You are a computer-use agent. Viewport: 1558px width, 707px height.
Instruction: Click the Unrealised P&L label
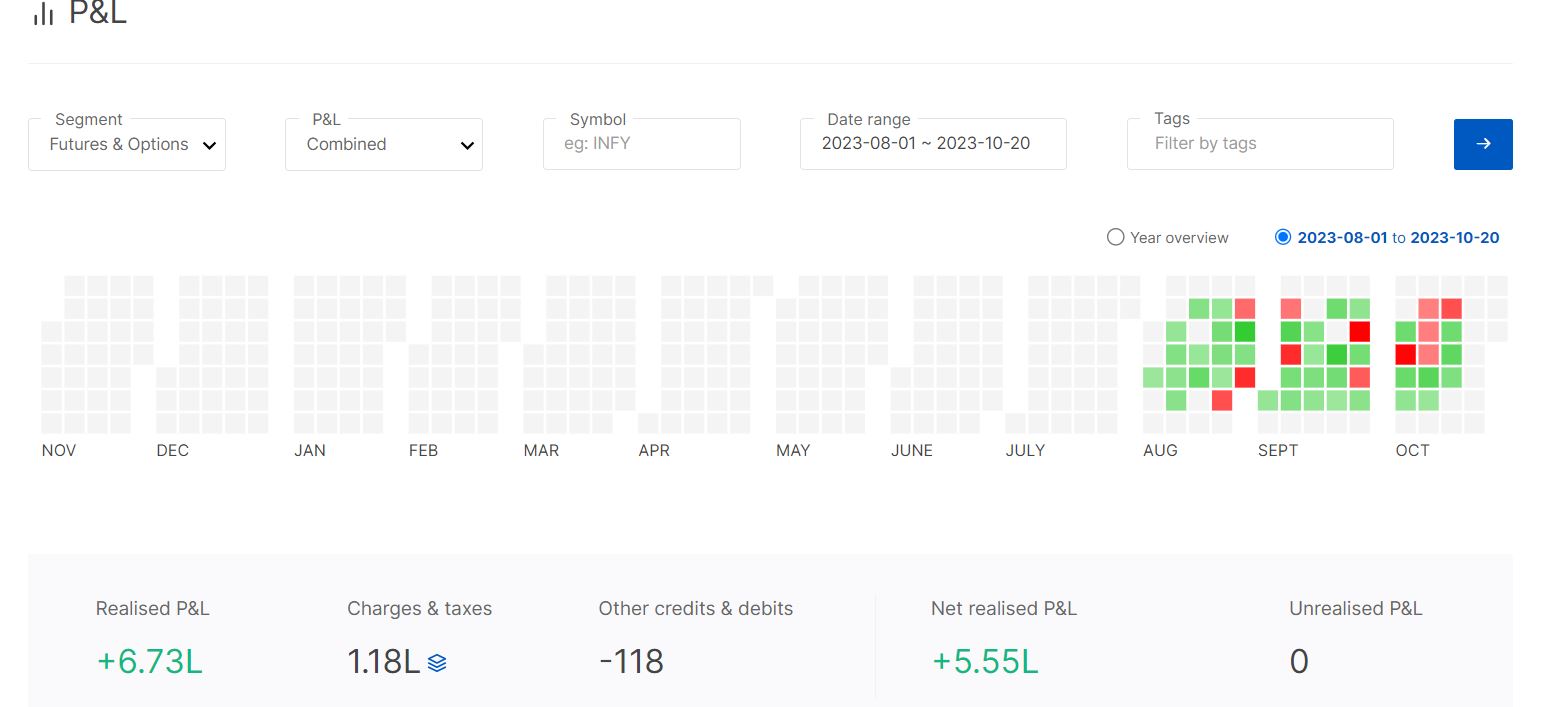(x=1356, y=609)
